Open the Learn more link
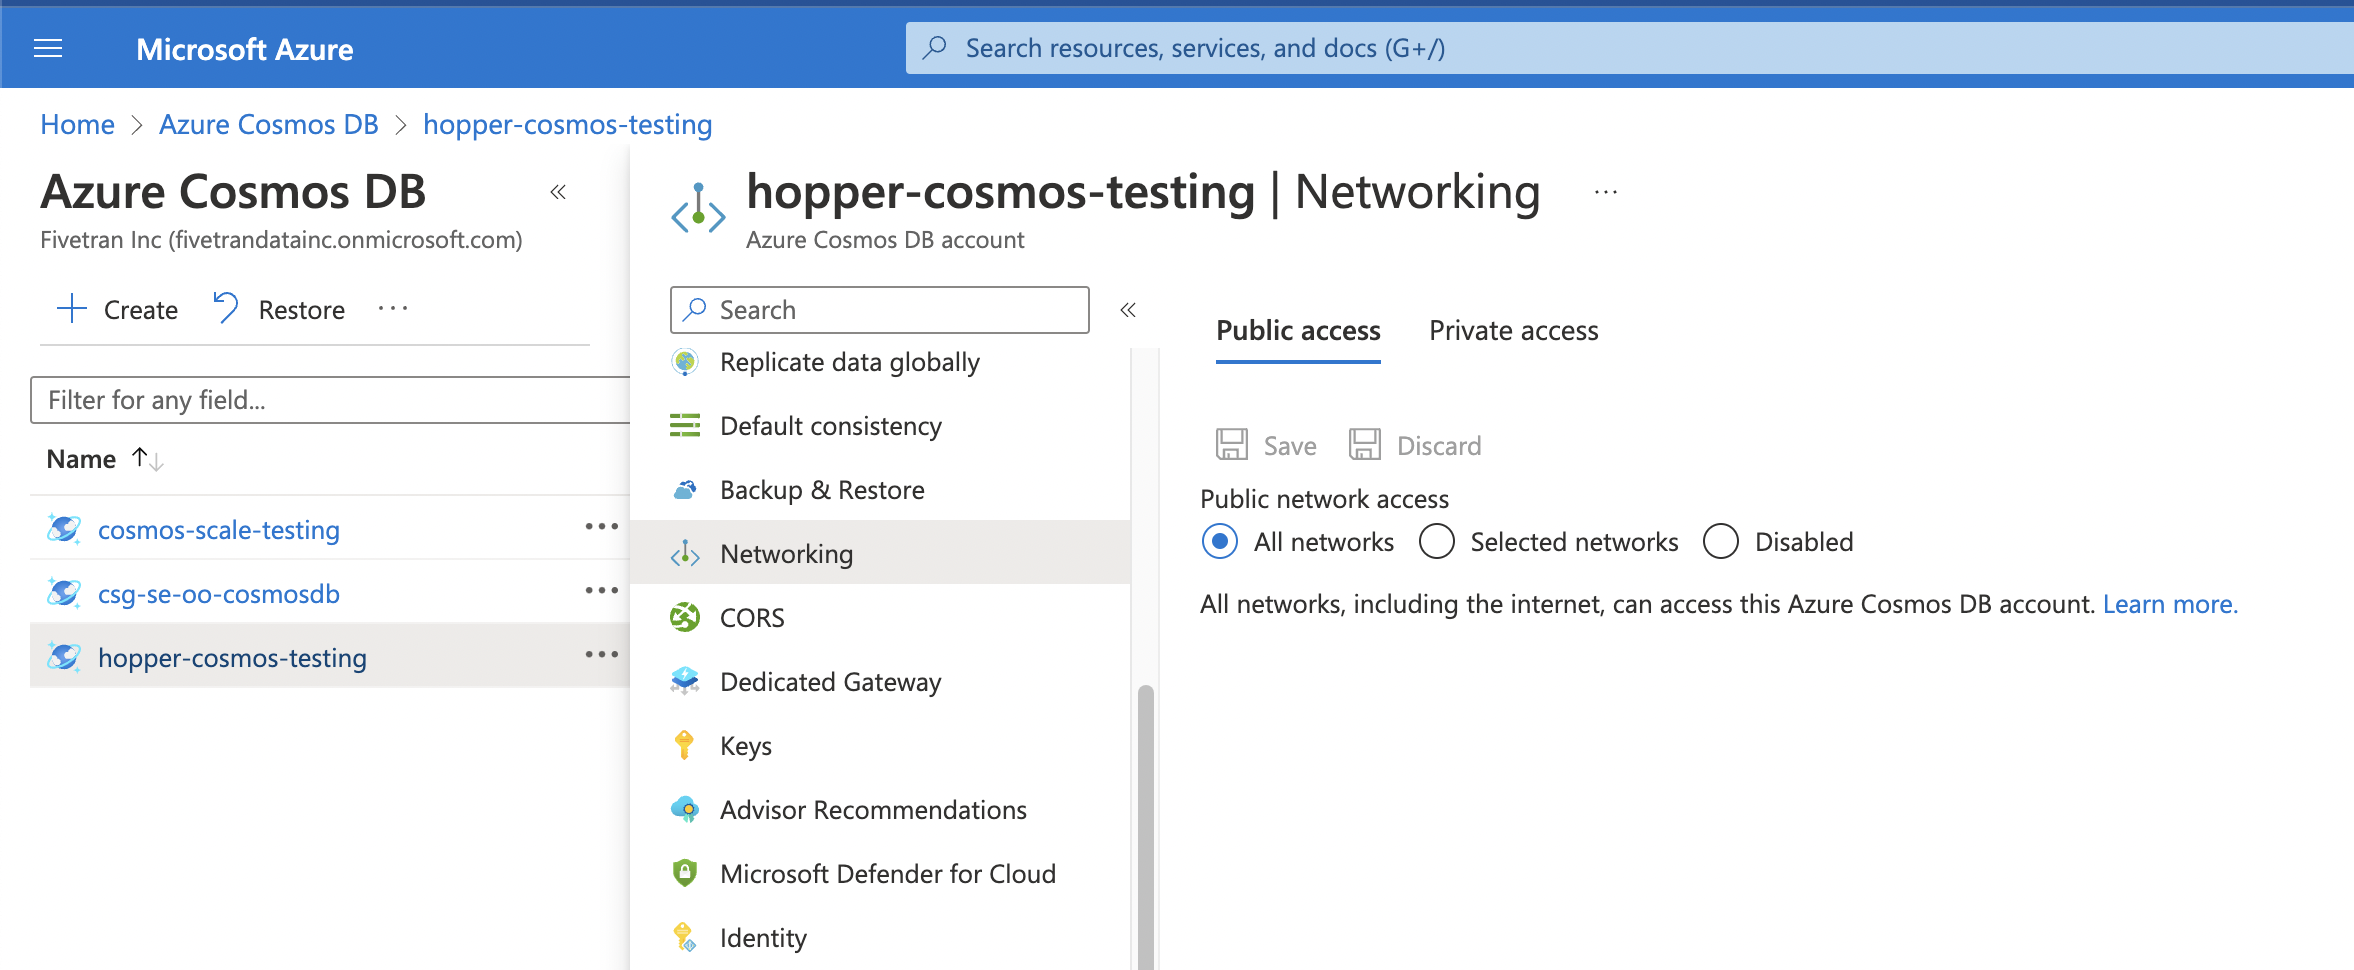The height and width of the screenshot is (970, 2354). 2170,604
